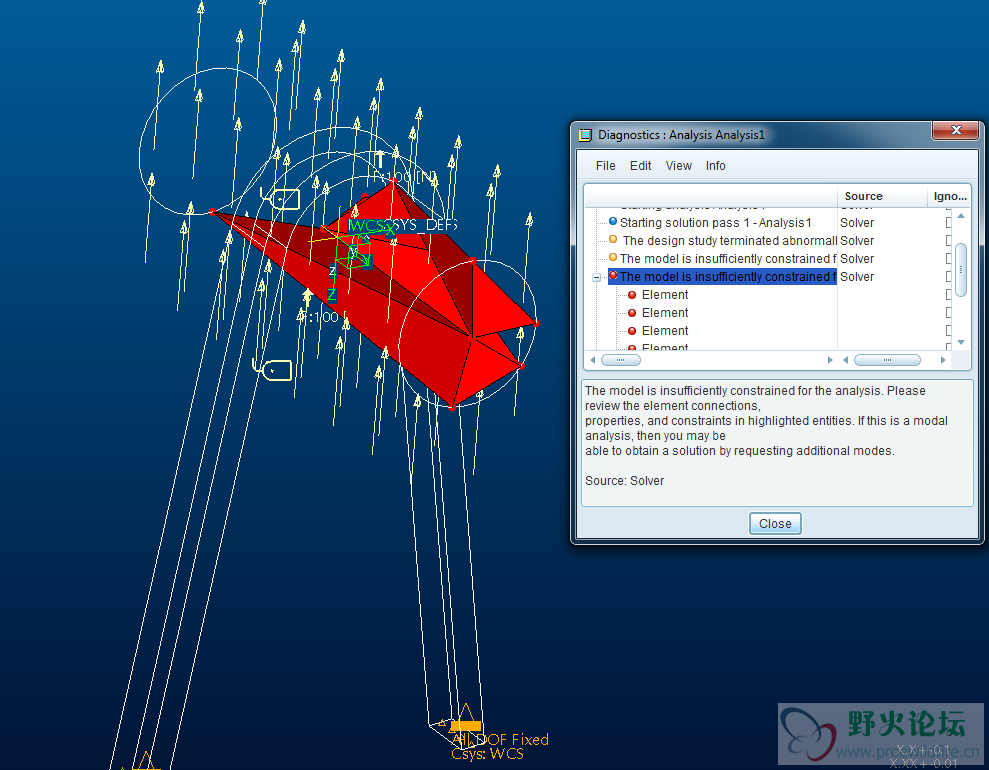This screenshot has height=770, width=989.
Task: Click the 'Source: Solver' text in the description pane
Action: pyautogui.click(x=624, y=481)
